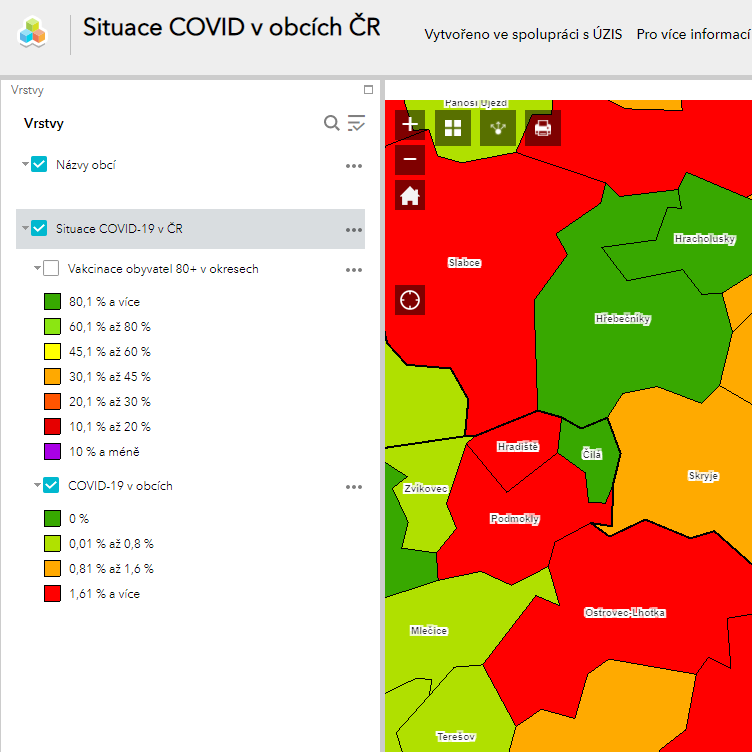The image size is (752, 752).
Task: Open Vytvořeno ve spolupráci s ÚZIS link
Action: coord(523,34)
